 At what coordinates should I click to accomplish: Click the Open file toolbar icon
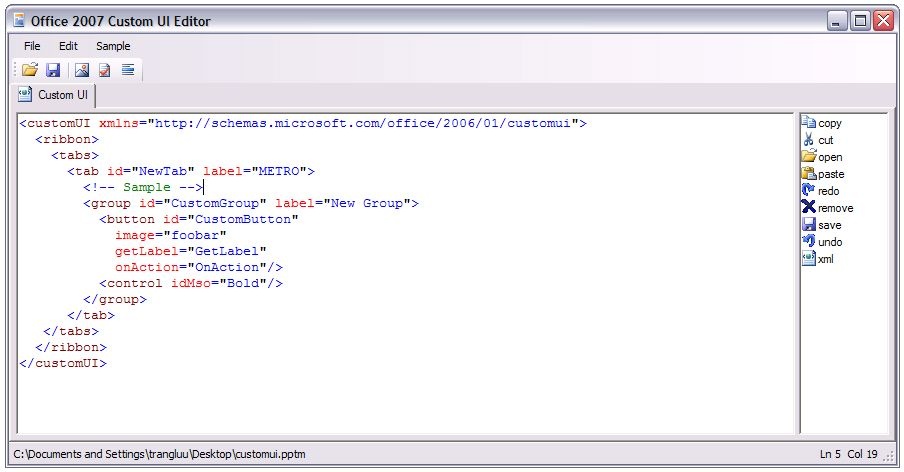pyautogui.click(x=29, y=70)
